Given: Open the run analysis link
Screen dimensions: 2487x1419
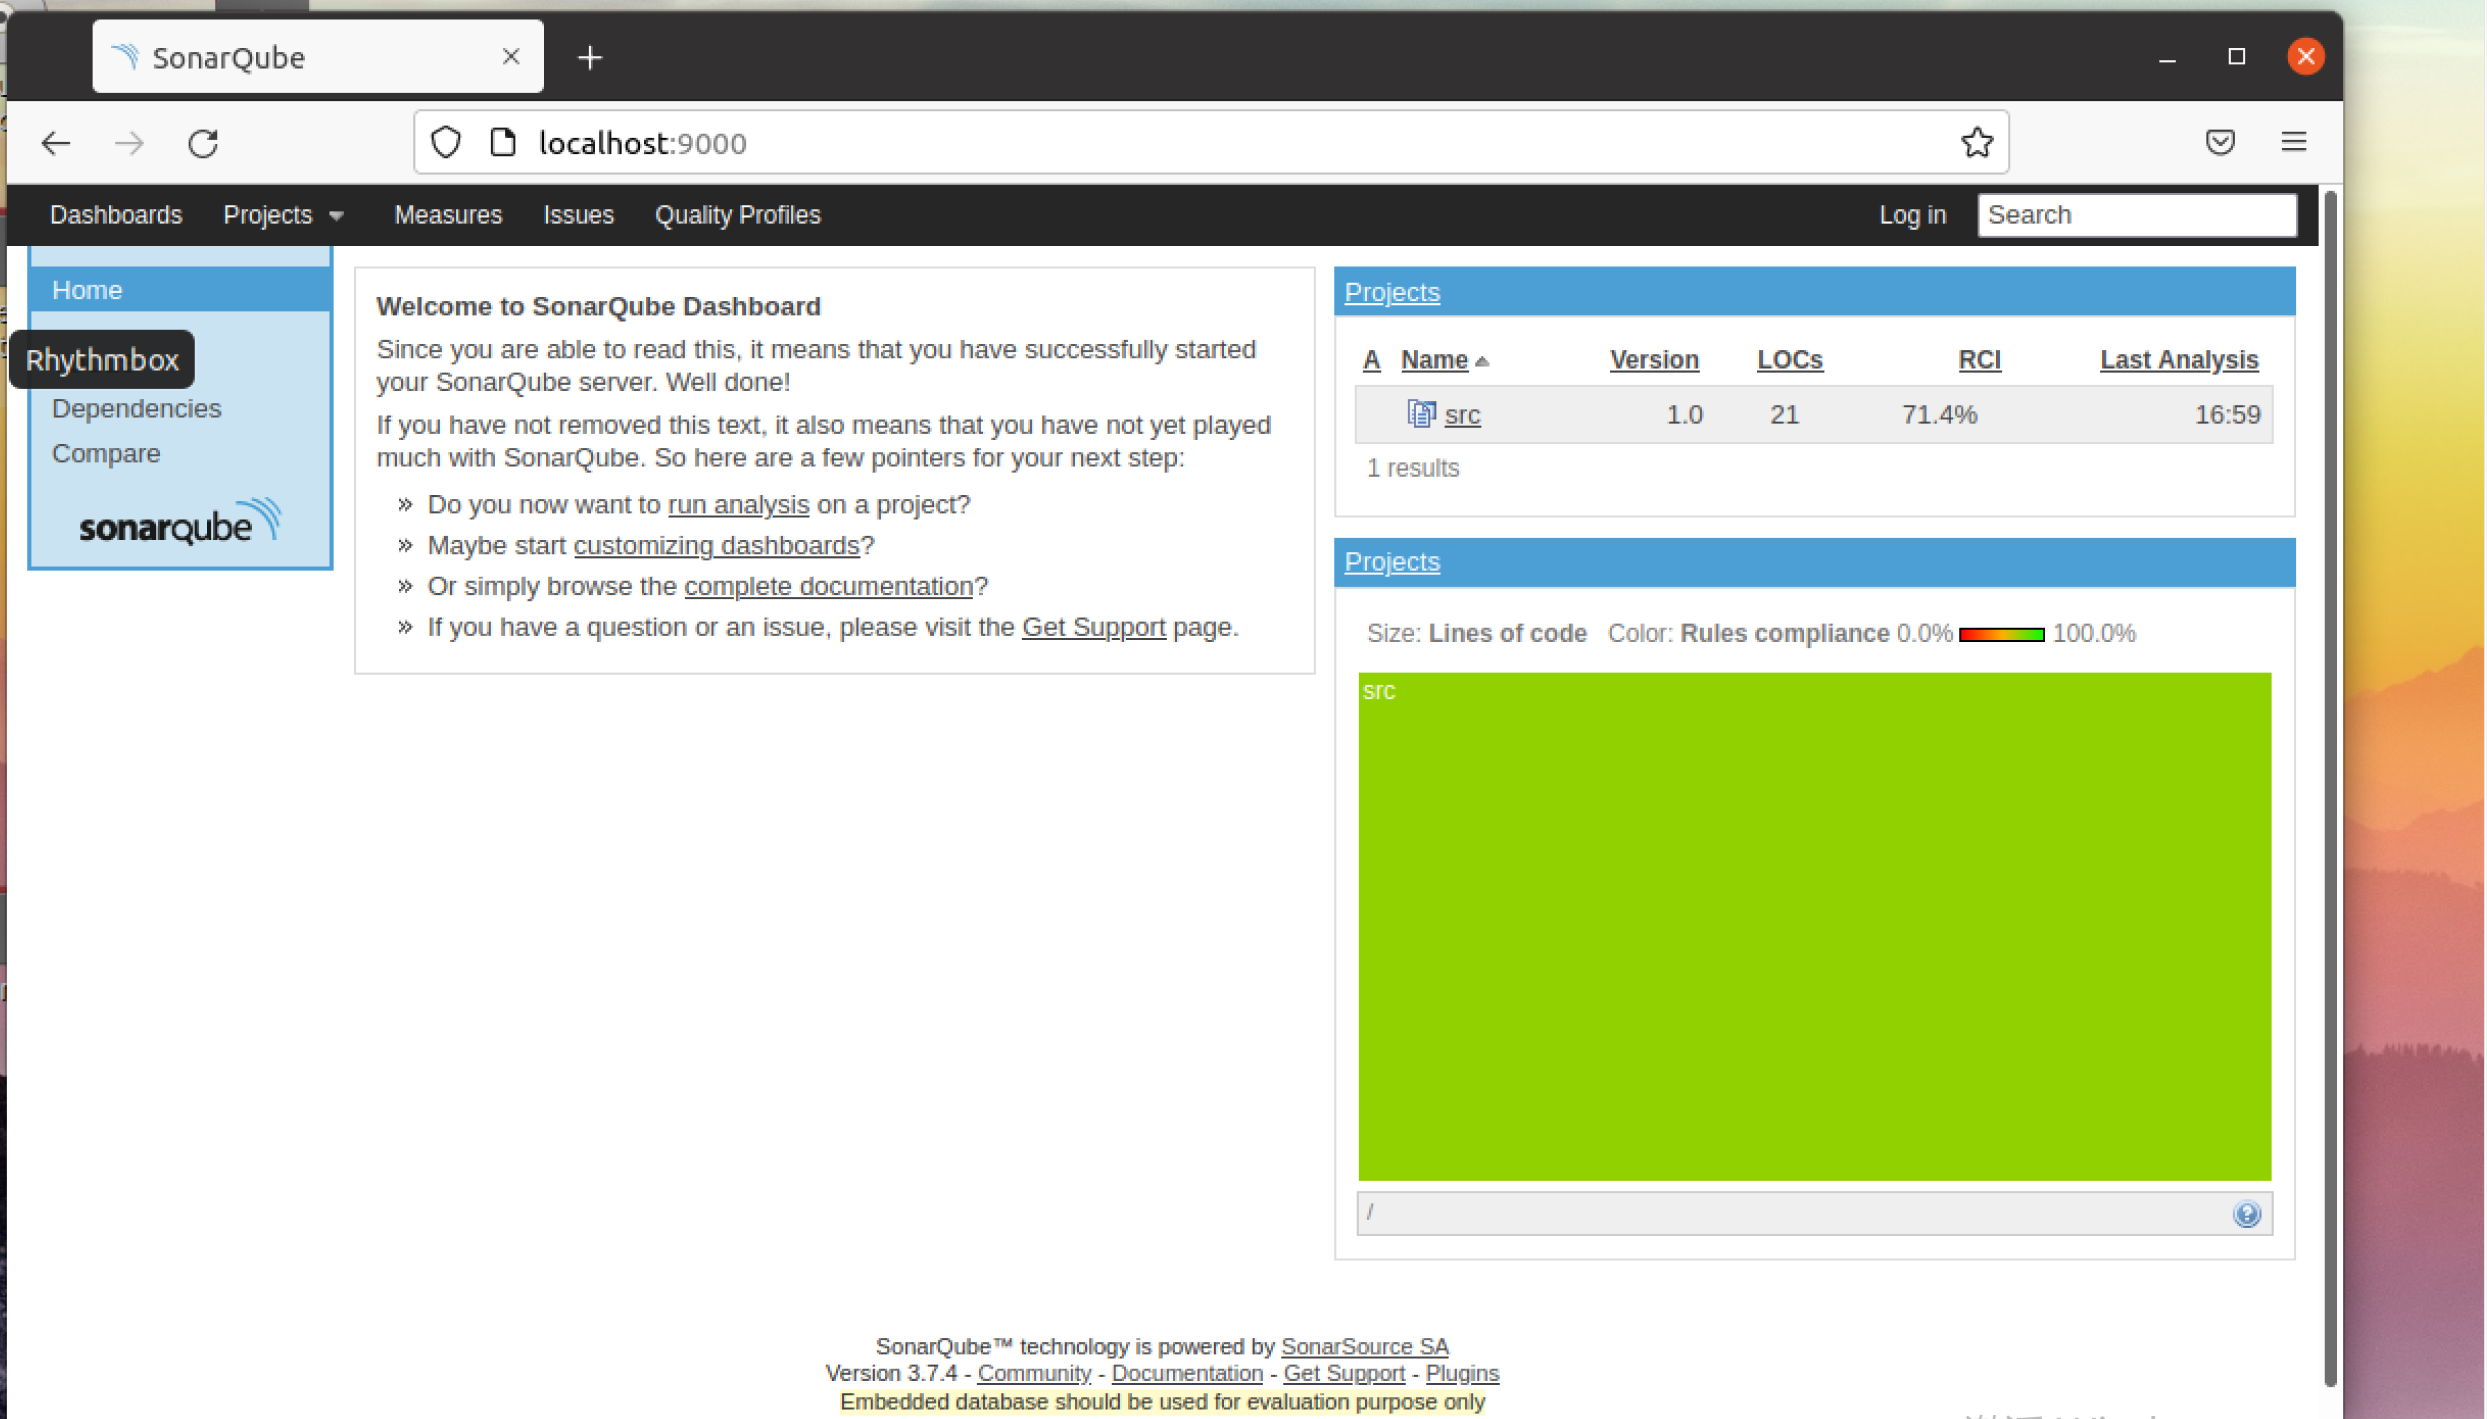Looking at the screenshot, I should (x=738, y=505).
